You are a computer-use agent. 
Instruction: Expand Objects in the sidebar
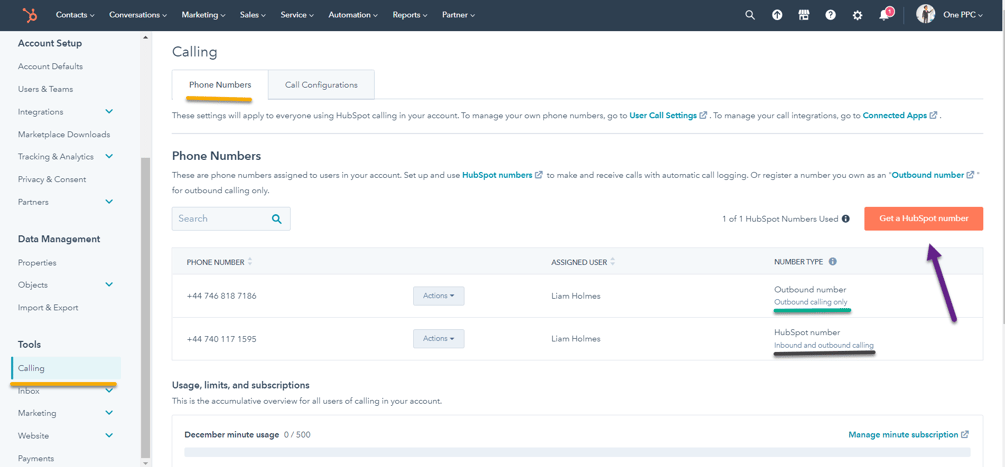(109, 285)
